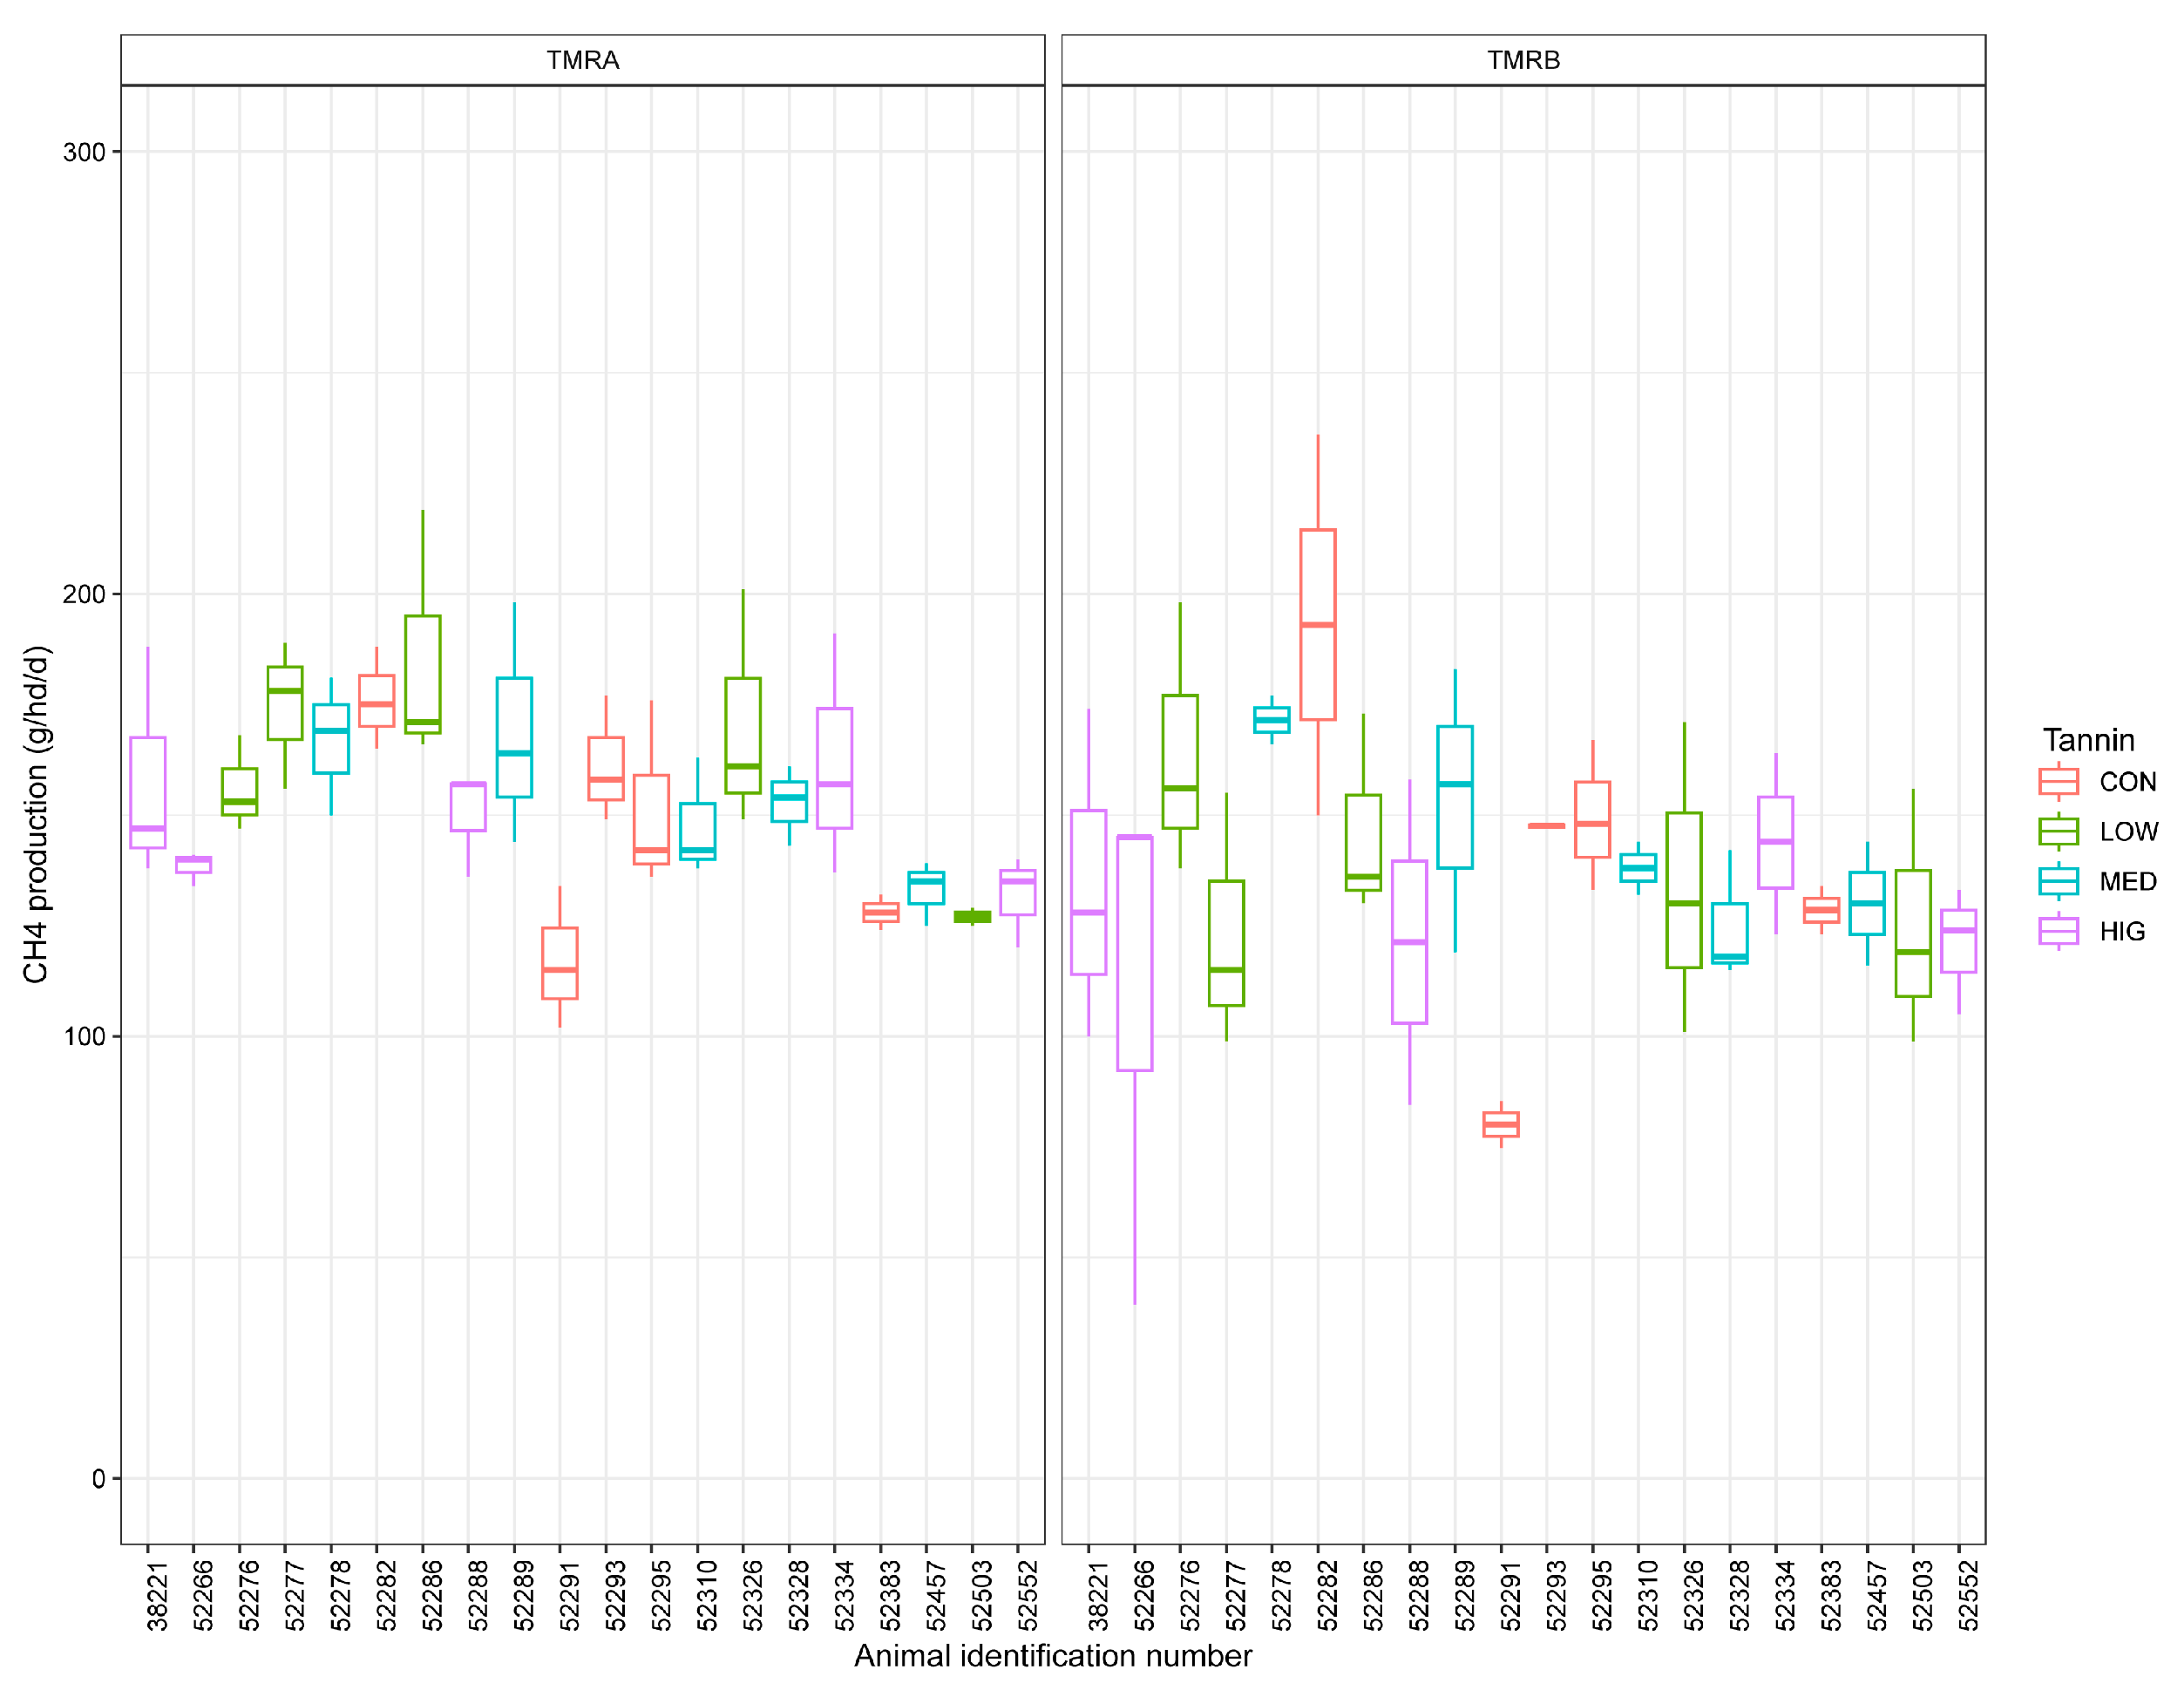Screen dimensions: 2184x1690
Task: Click the tall purple boxplot for 52266 in TMRB
Action: point(1134,953)
